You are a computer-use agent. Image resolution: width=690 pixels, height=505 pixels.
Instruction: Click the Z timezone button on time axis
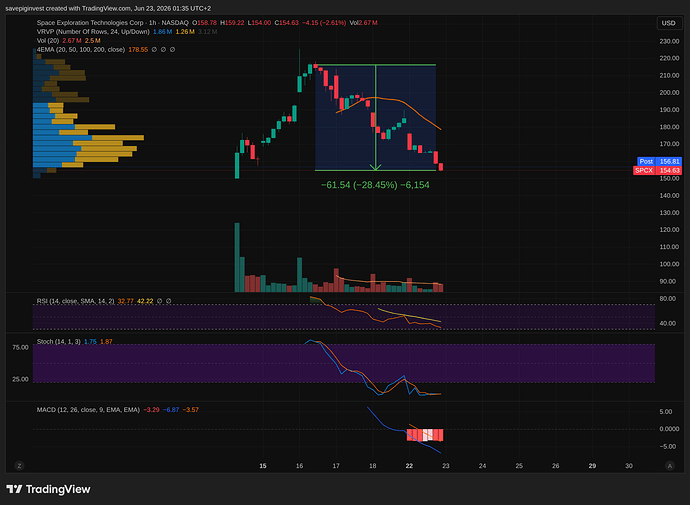coord(19,465)
